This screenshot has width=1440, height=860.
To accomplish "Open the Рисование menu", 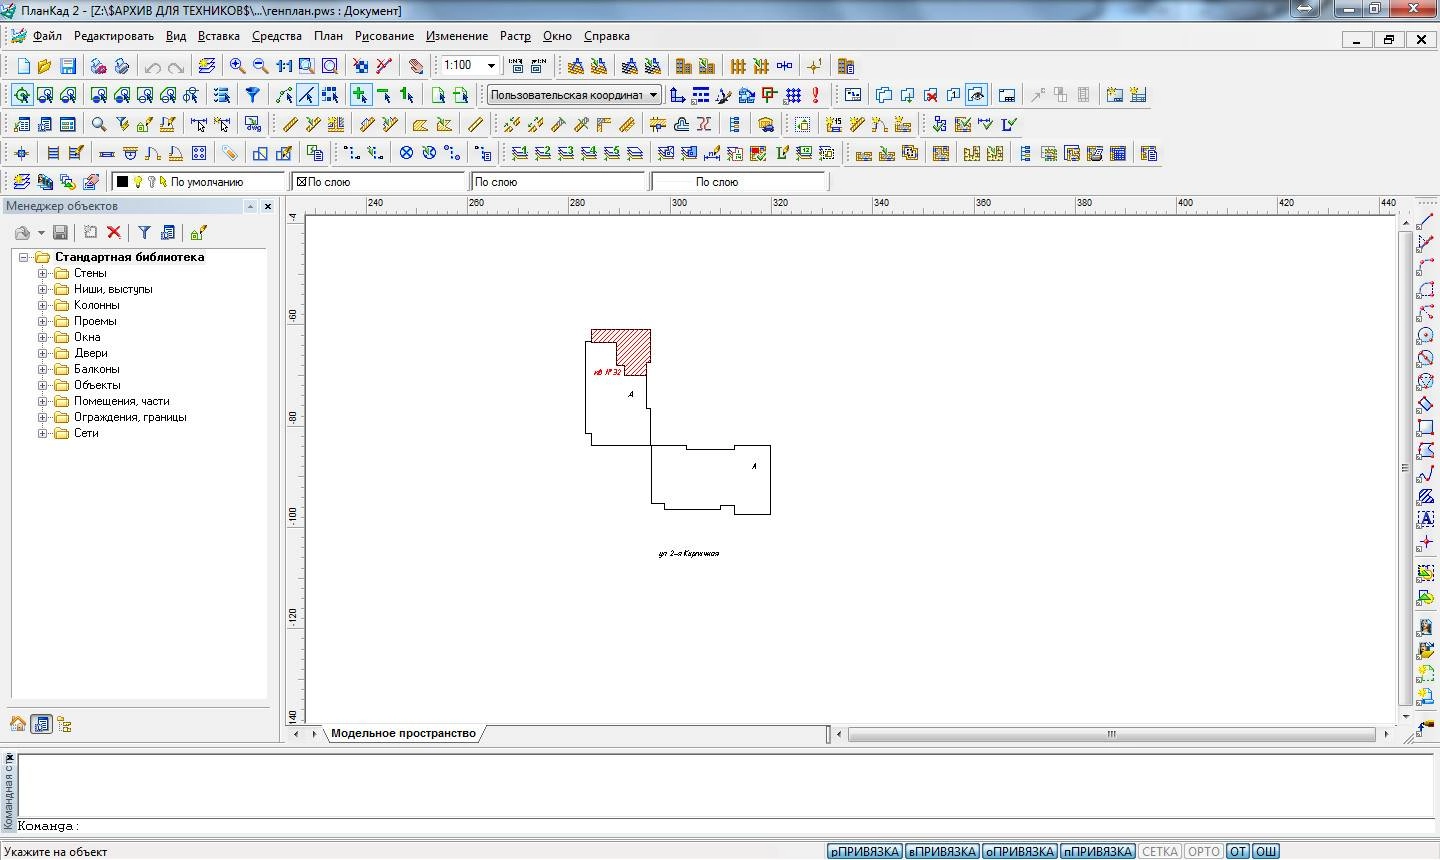I will click(384, 36).
